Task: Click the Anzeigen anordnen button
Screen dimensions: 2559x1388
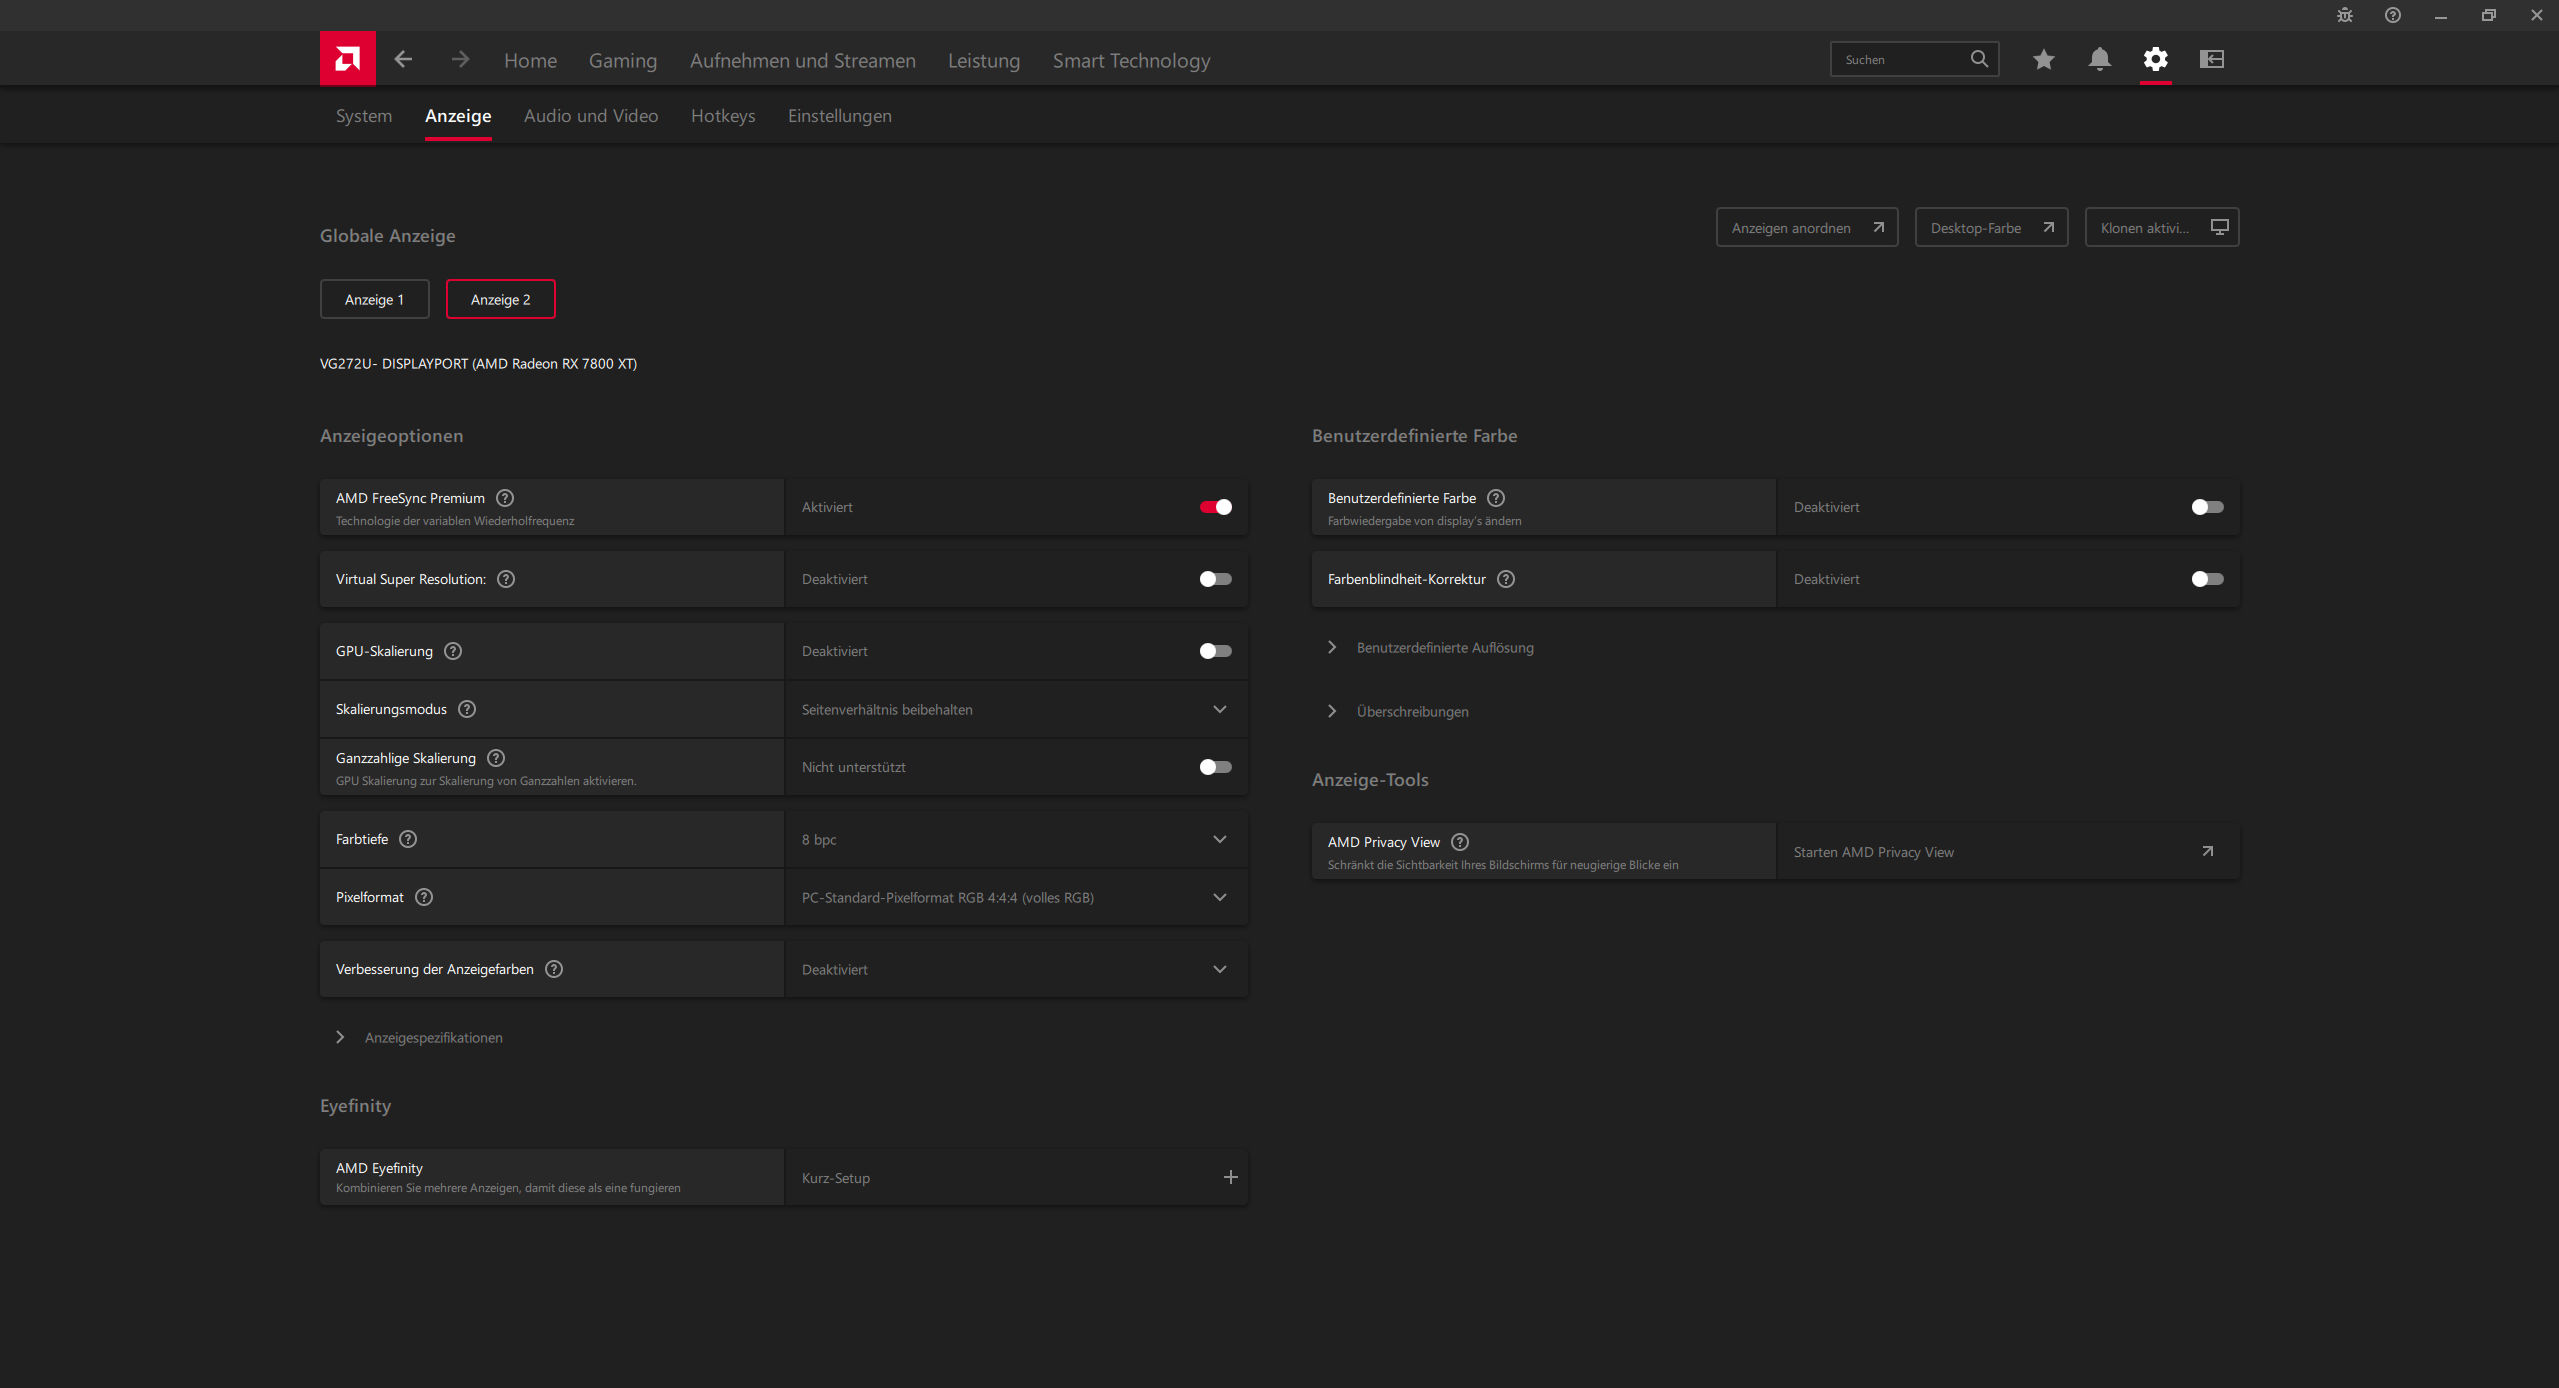Action: click(1806, 228)
